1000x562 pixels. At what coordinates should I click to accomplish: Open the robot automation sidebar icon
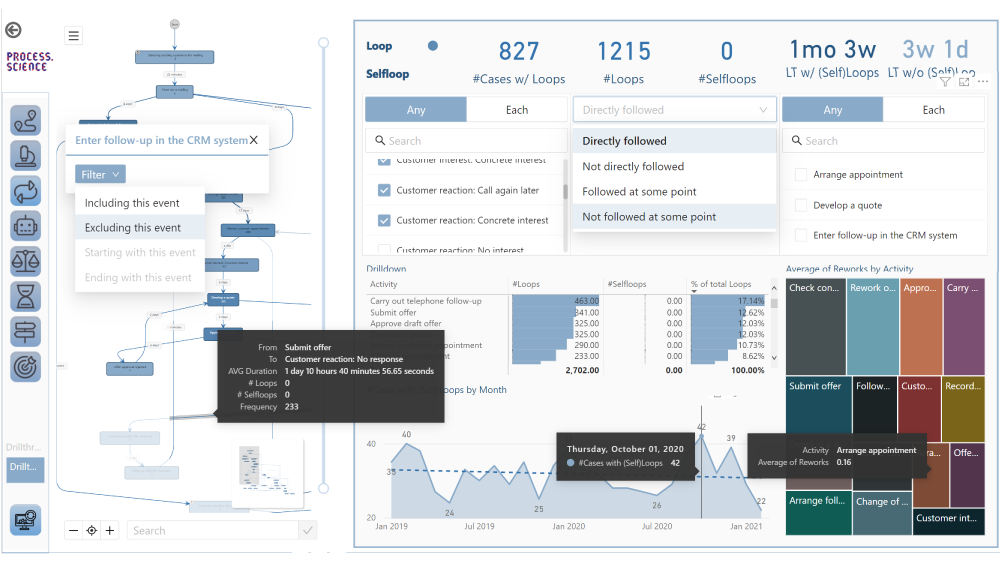26,226
